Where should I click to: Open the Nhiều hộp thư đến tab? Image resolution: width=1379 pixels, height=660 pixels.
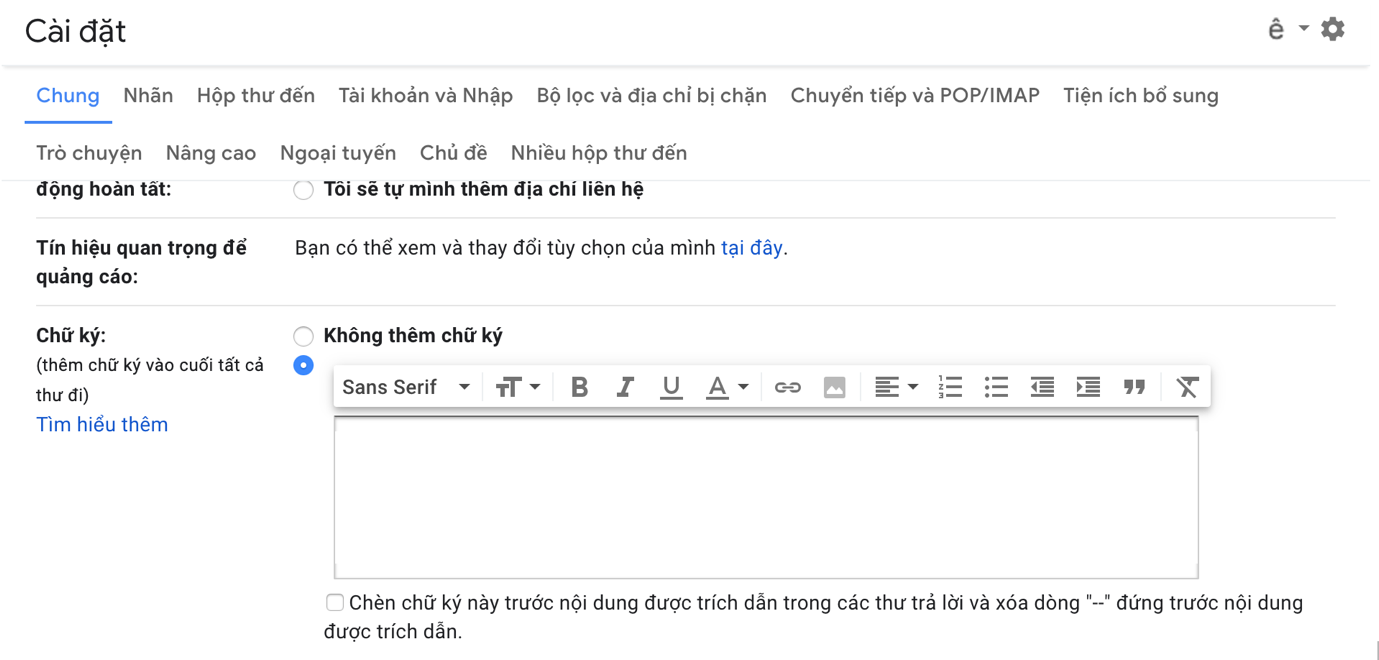click(x=599, y=153)
